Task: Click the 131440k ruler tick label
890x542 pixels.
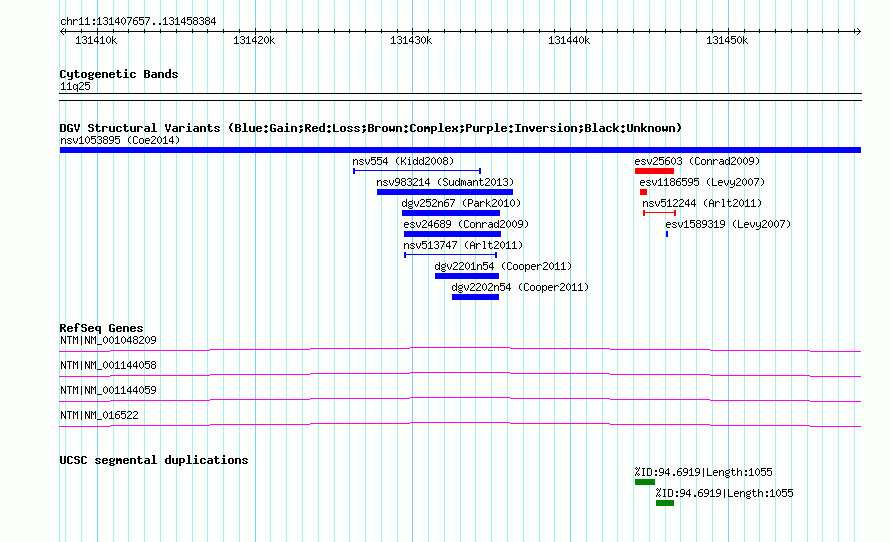Action: tap(569, 40)
